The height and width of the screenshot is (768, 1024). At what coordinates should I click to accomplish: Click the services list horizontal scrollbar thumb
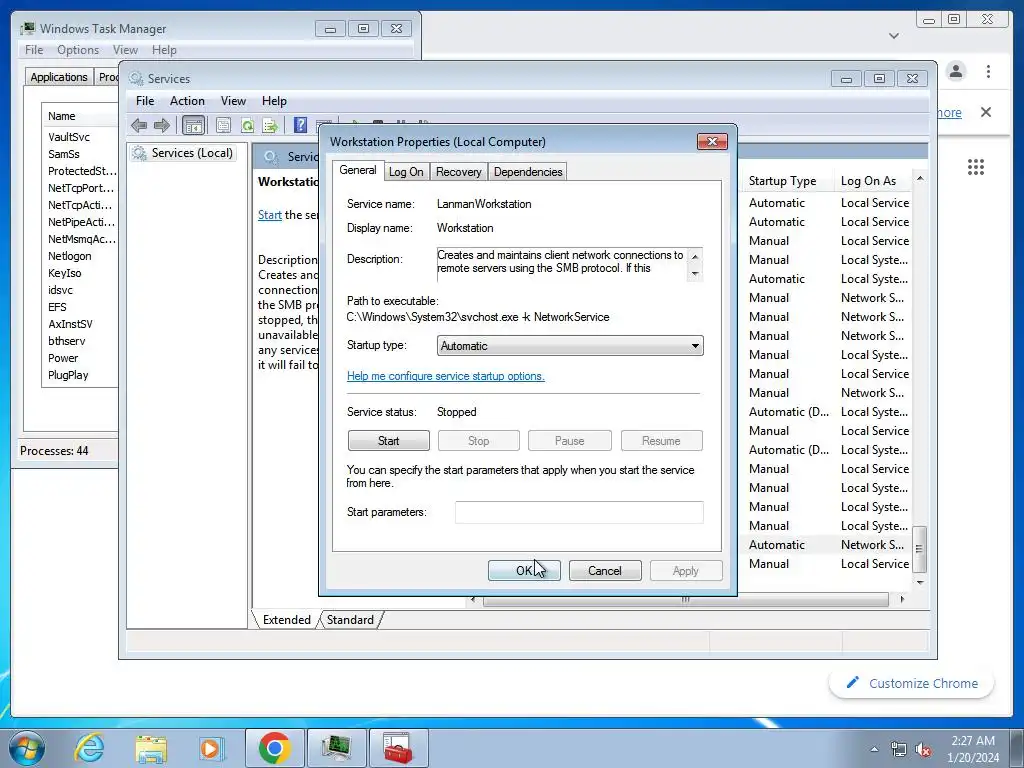click(x=686, y=600)
